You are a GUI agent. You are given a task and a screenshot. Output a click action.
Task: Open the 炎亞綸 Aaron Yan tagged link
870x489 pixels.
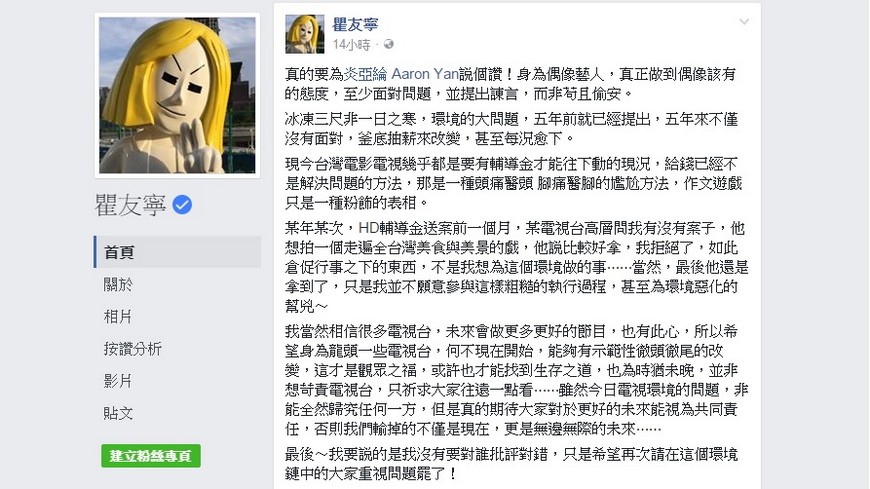(401, 74)
